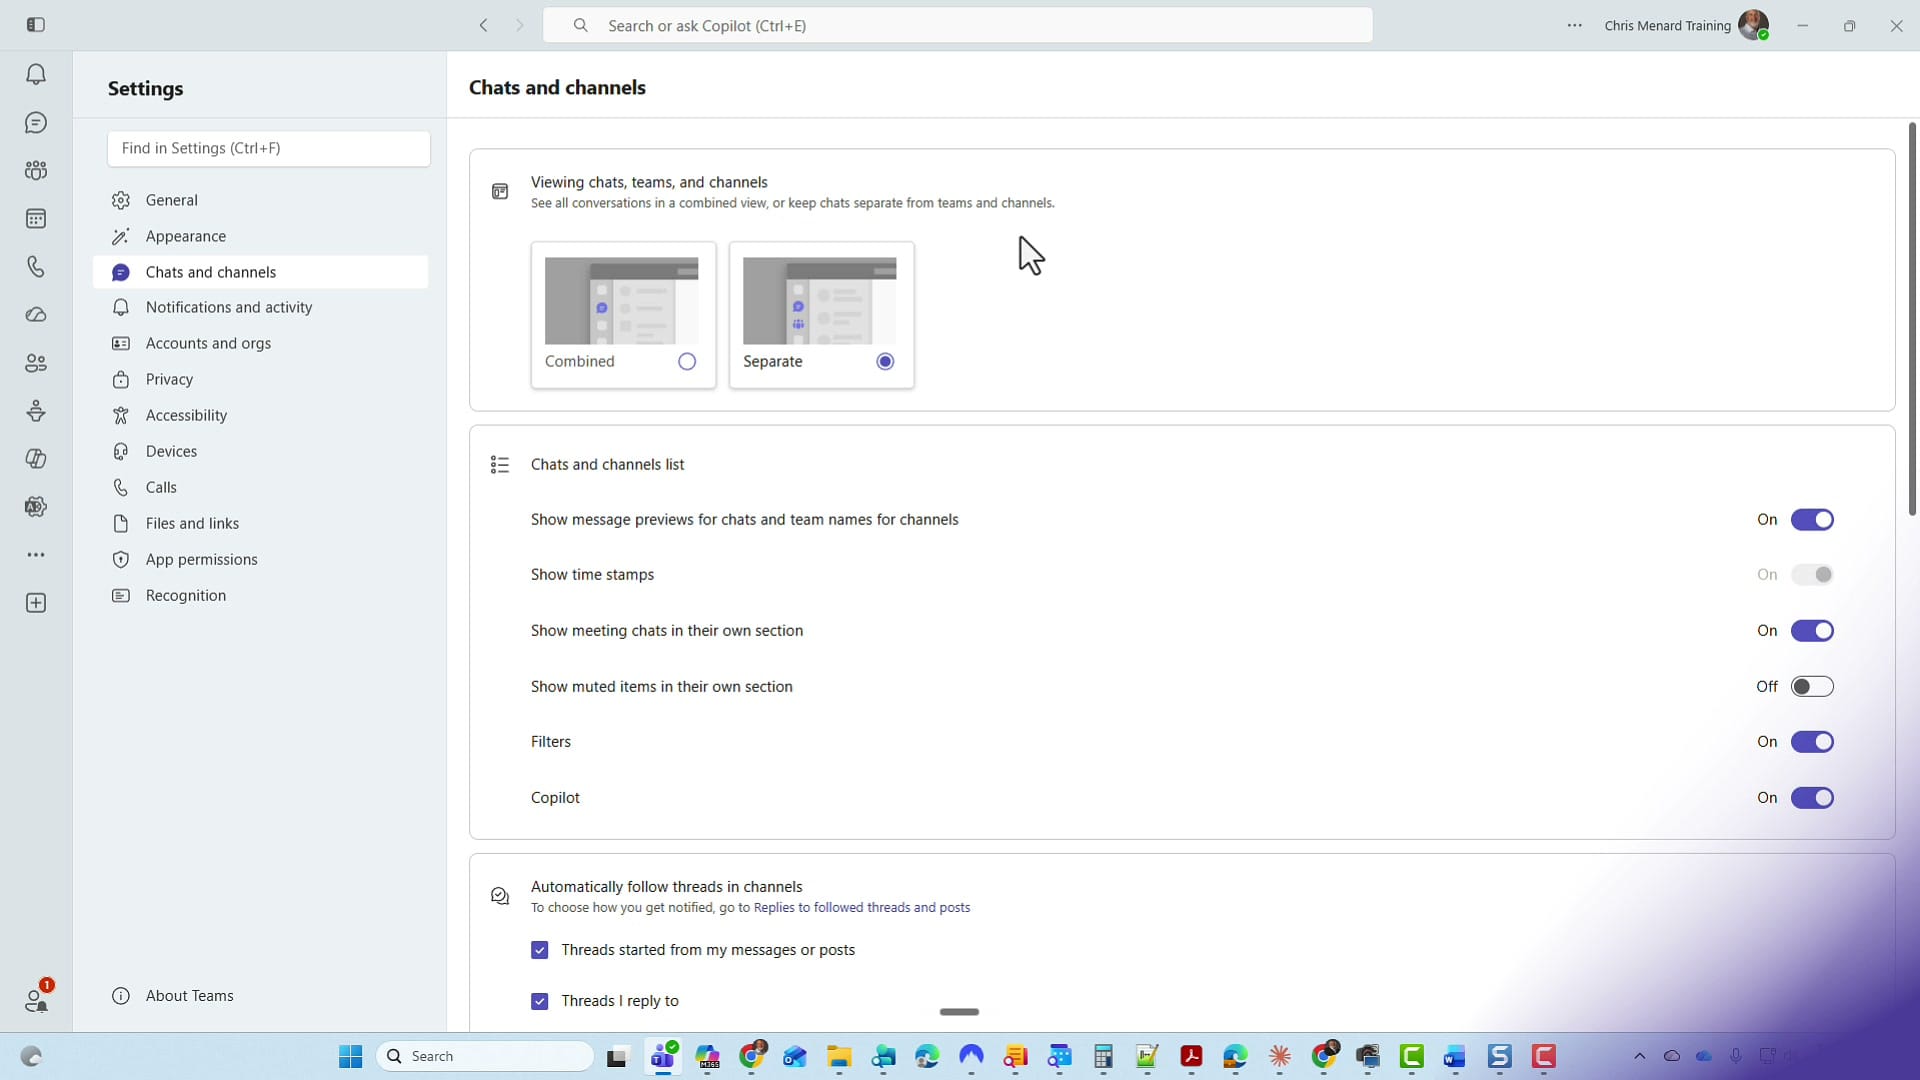Open File Explorer from the taskbar

pos(839,1056)
